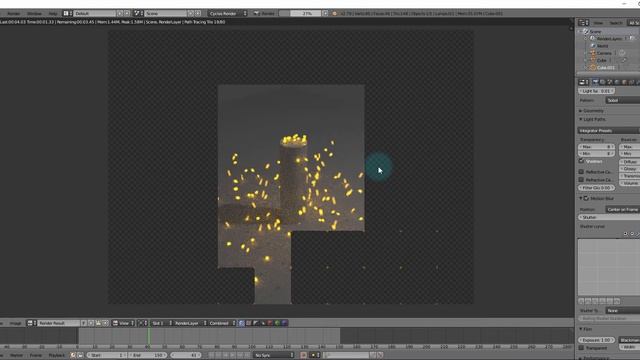The height and width of the screenshot is (360, 640).
Task: Open the RenderLayer dropdown
Action: pyautogui.click(x=190, y=323)
